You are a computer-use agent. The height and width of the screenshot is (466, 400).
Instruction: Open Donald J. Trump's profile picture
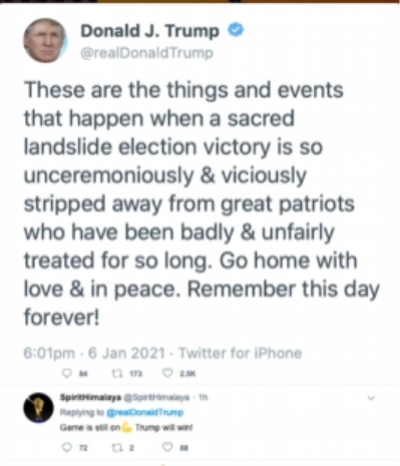click(x=45, y=41)
